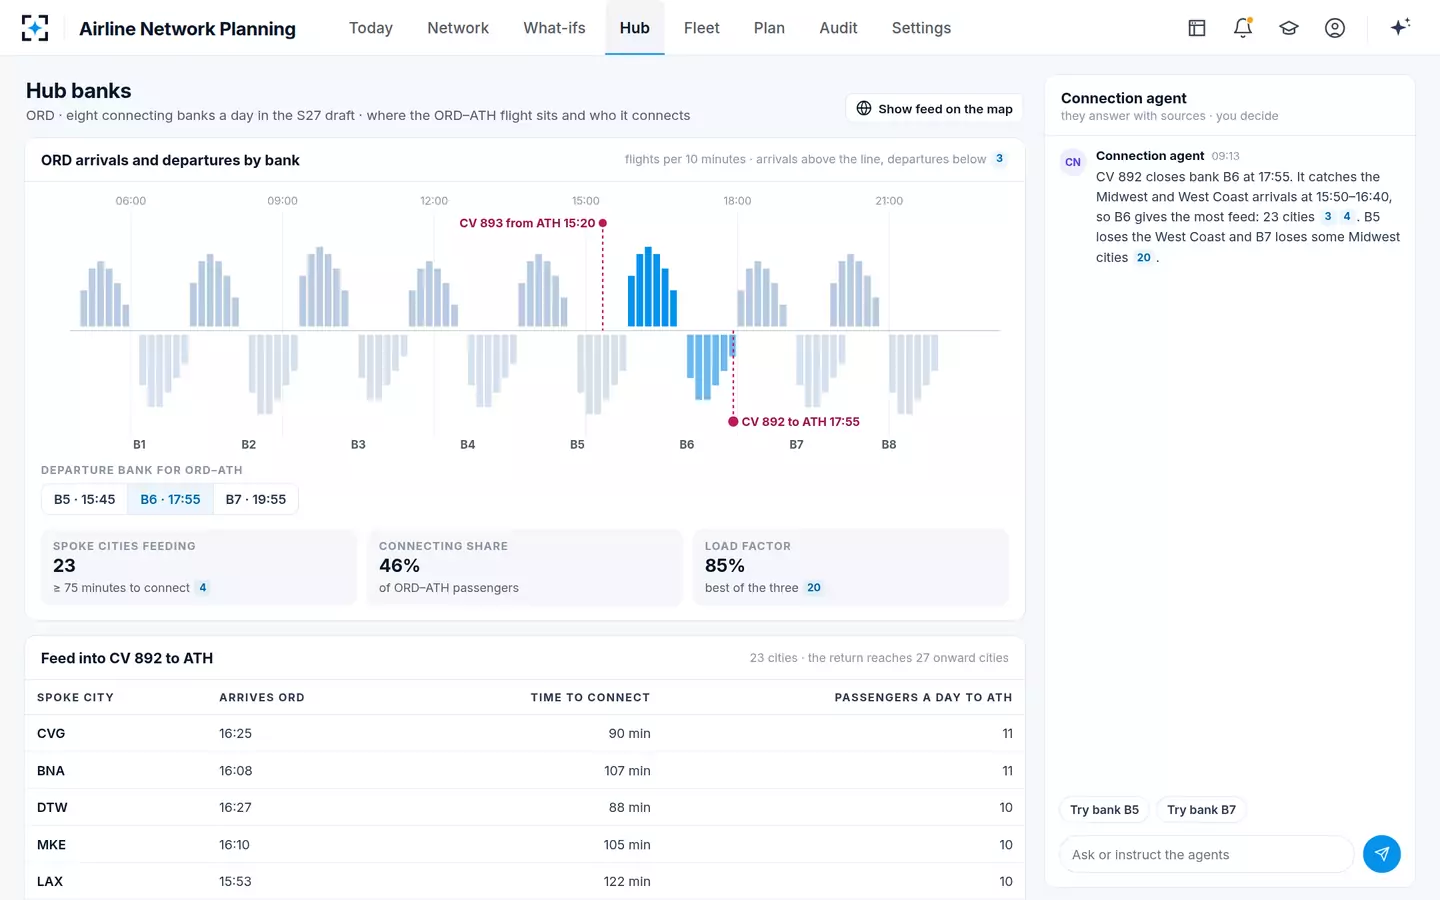The height and width of the screenshot is (900, 1440).
Task: Open source badge 3 in chart header
Action: (x=999, y=159)
